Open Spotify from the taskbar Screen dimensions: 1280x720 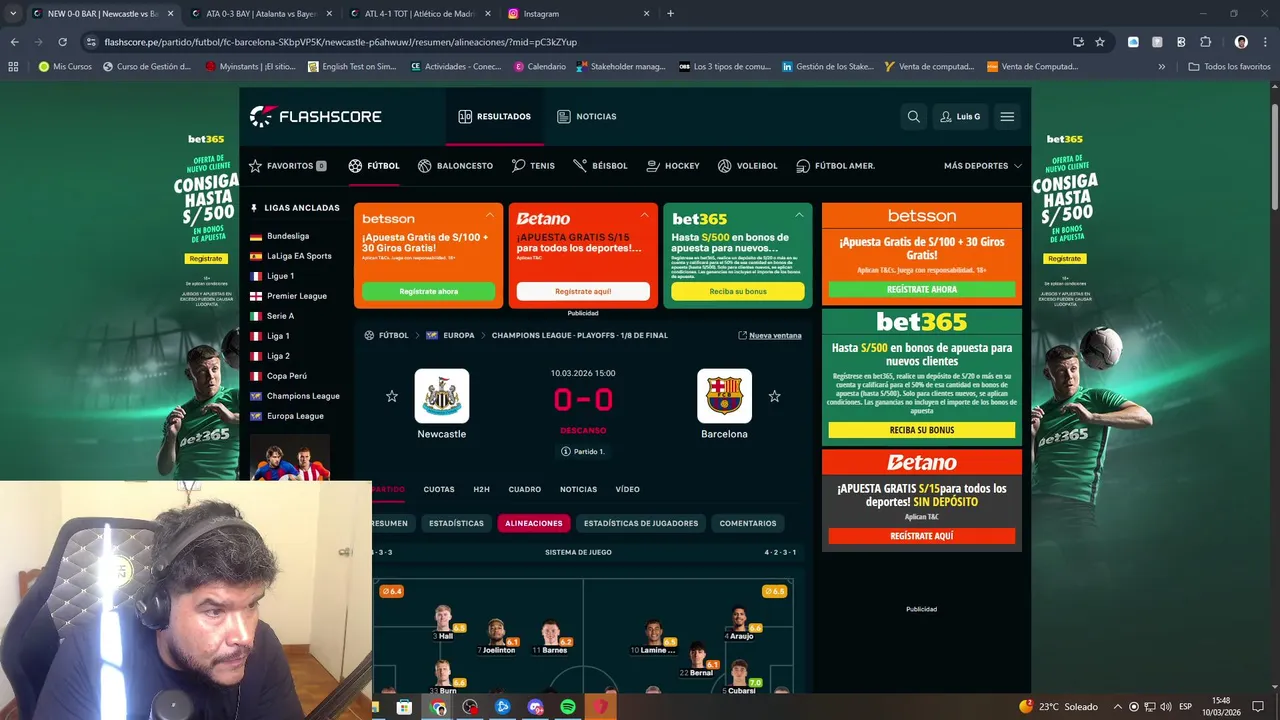(568, 707)
